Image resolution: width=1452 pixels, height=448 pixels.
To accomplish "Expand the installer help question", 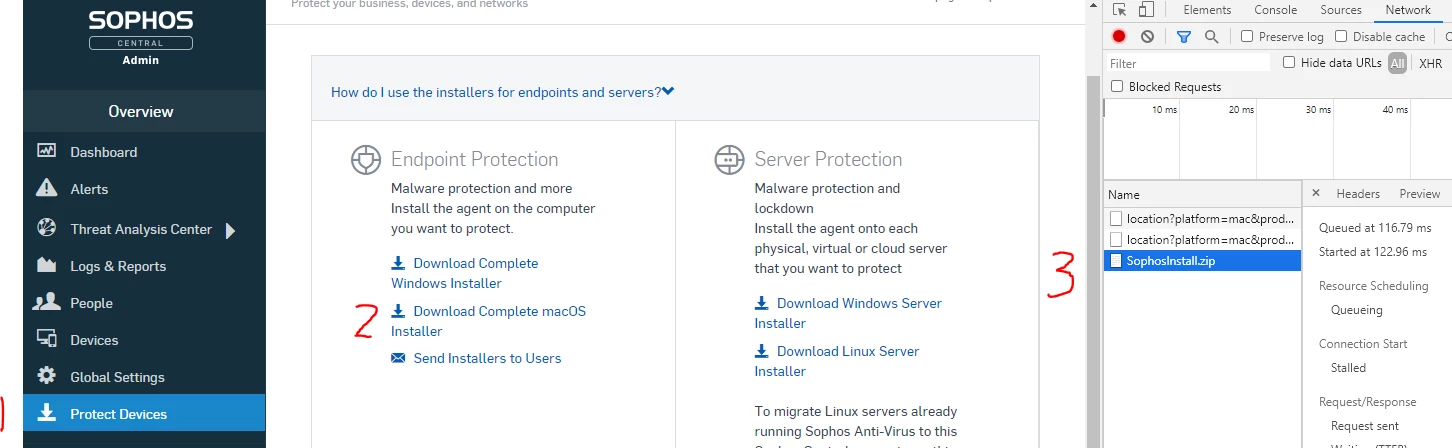I will [503, 92].
